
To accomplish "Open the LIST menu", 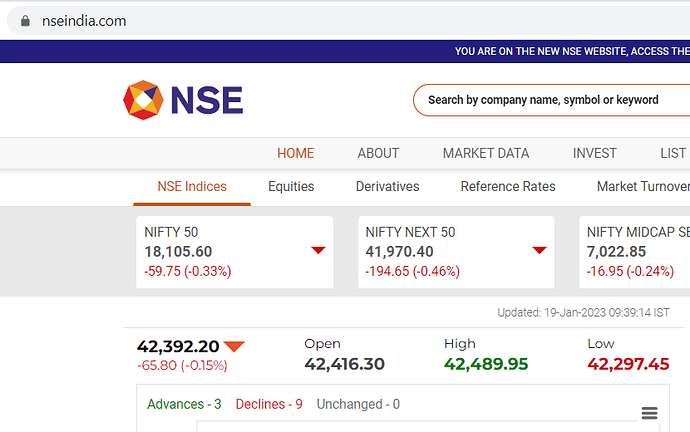I will tap(673, 153).
